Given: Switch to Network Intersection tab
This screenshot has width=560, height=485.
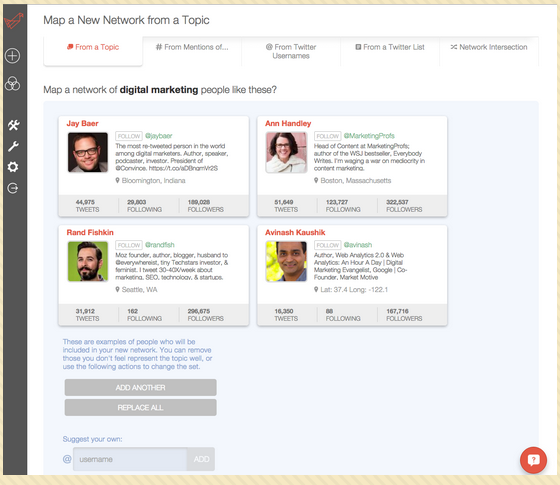Looking at the screenshot, I should [x=489, y=51].
